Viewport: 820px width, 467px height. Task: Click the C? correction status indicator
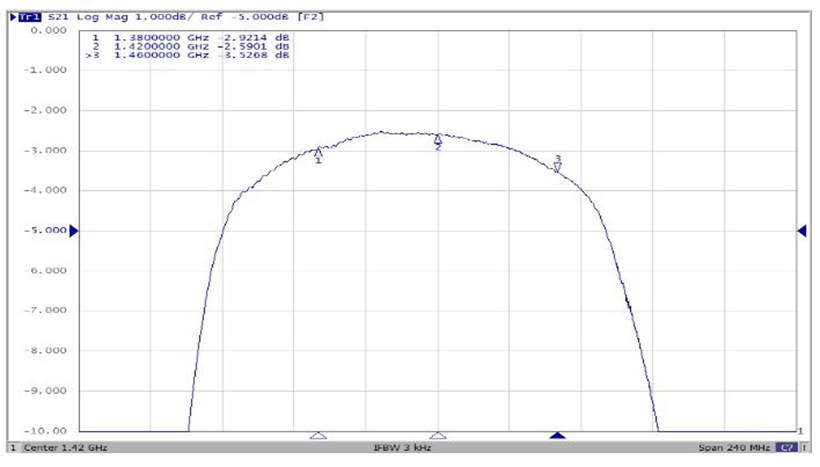point(788,447)
